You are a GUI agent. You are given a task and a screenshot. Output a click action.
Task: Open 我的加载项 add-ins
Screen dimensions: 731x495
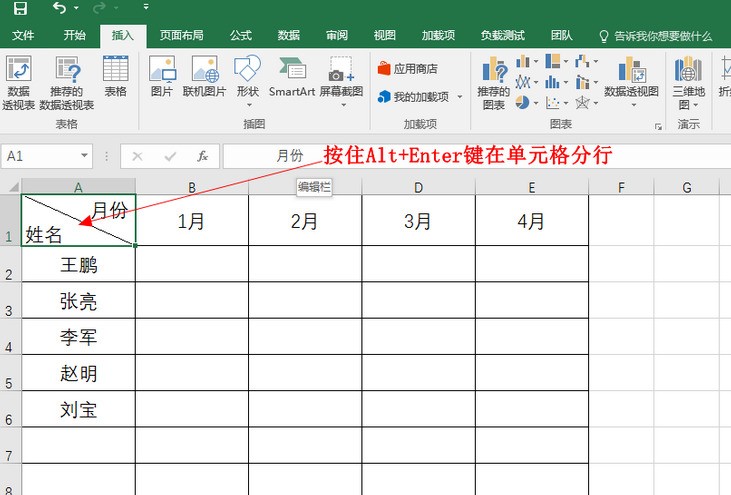(414, 97)
